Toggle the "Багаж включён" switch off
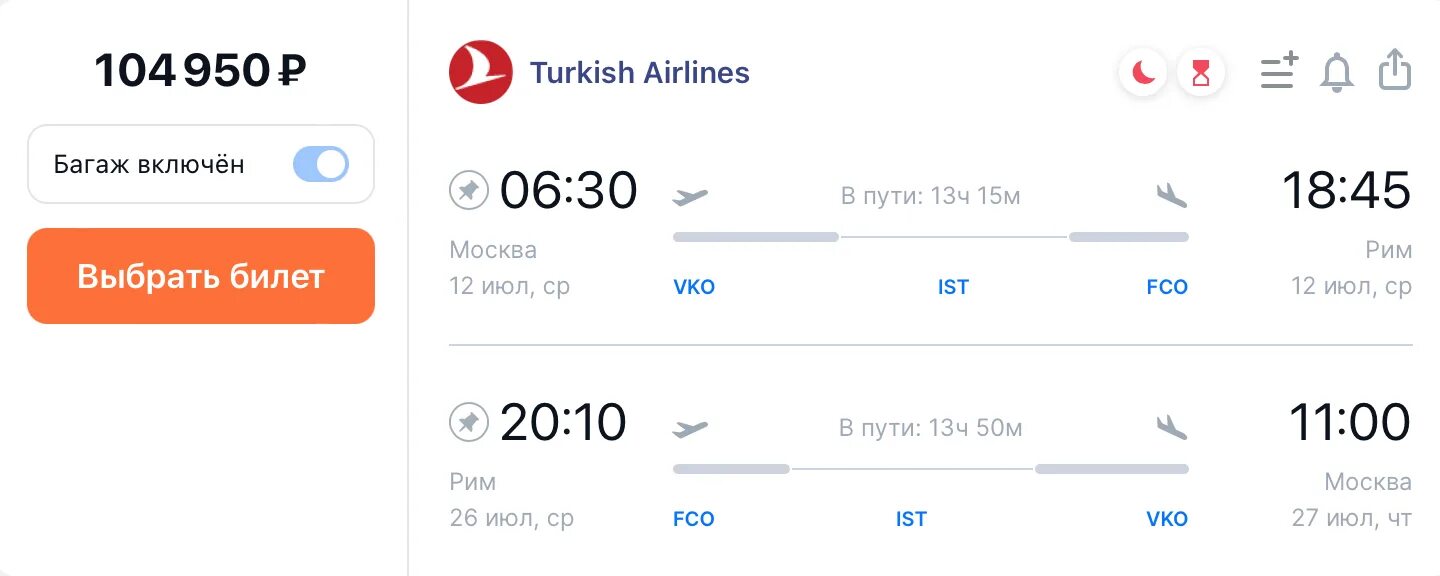Screen dimensions: 1440x576 click(x=321, y=164)
